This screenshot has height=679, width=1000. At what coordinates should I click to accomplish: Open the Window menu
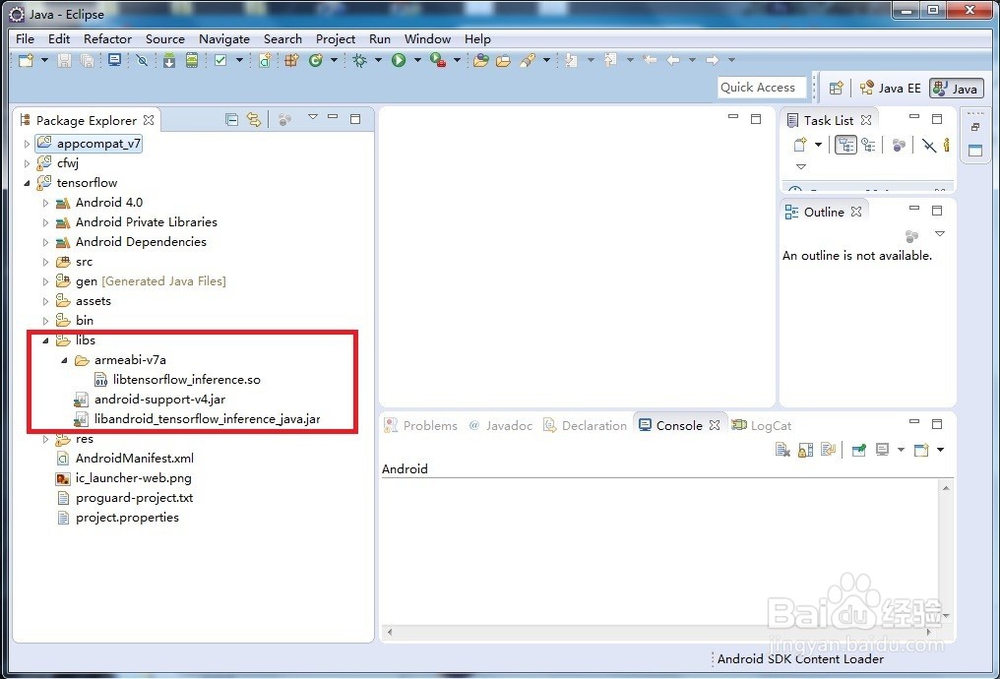click(427, 39)
